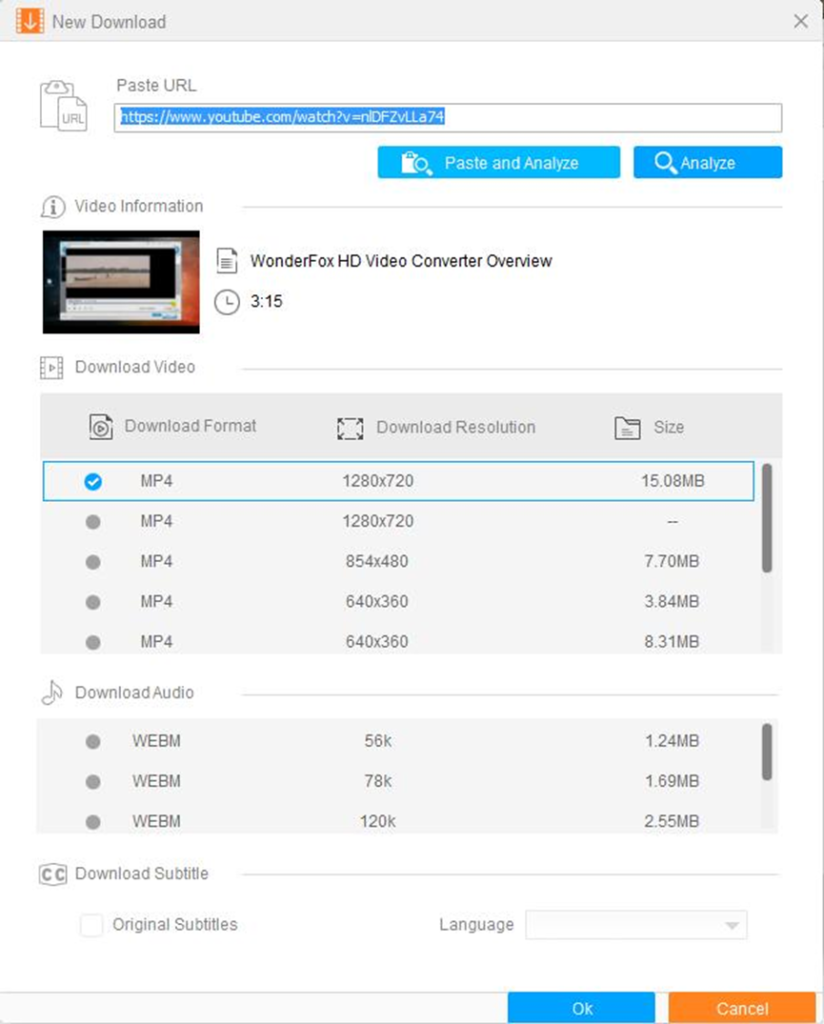Click the 3.84MB size value
Image resolution: width=824 pixels, height=1024 pixels.
[672, 601]
